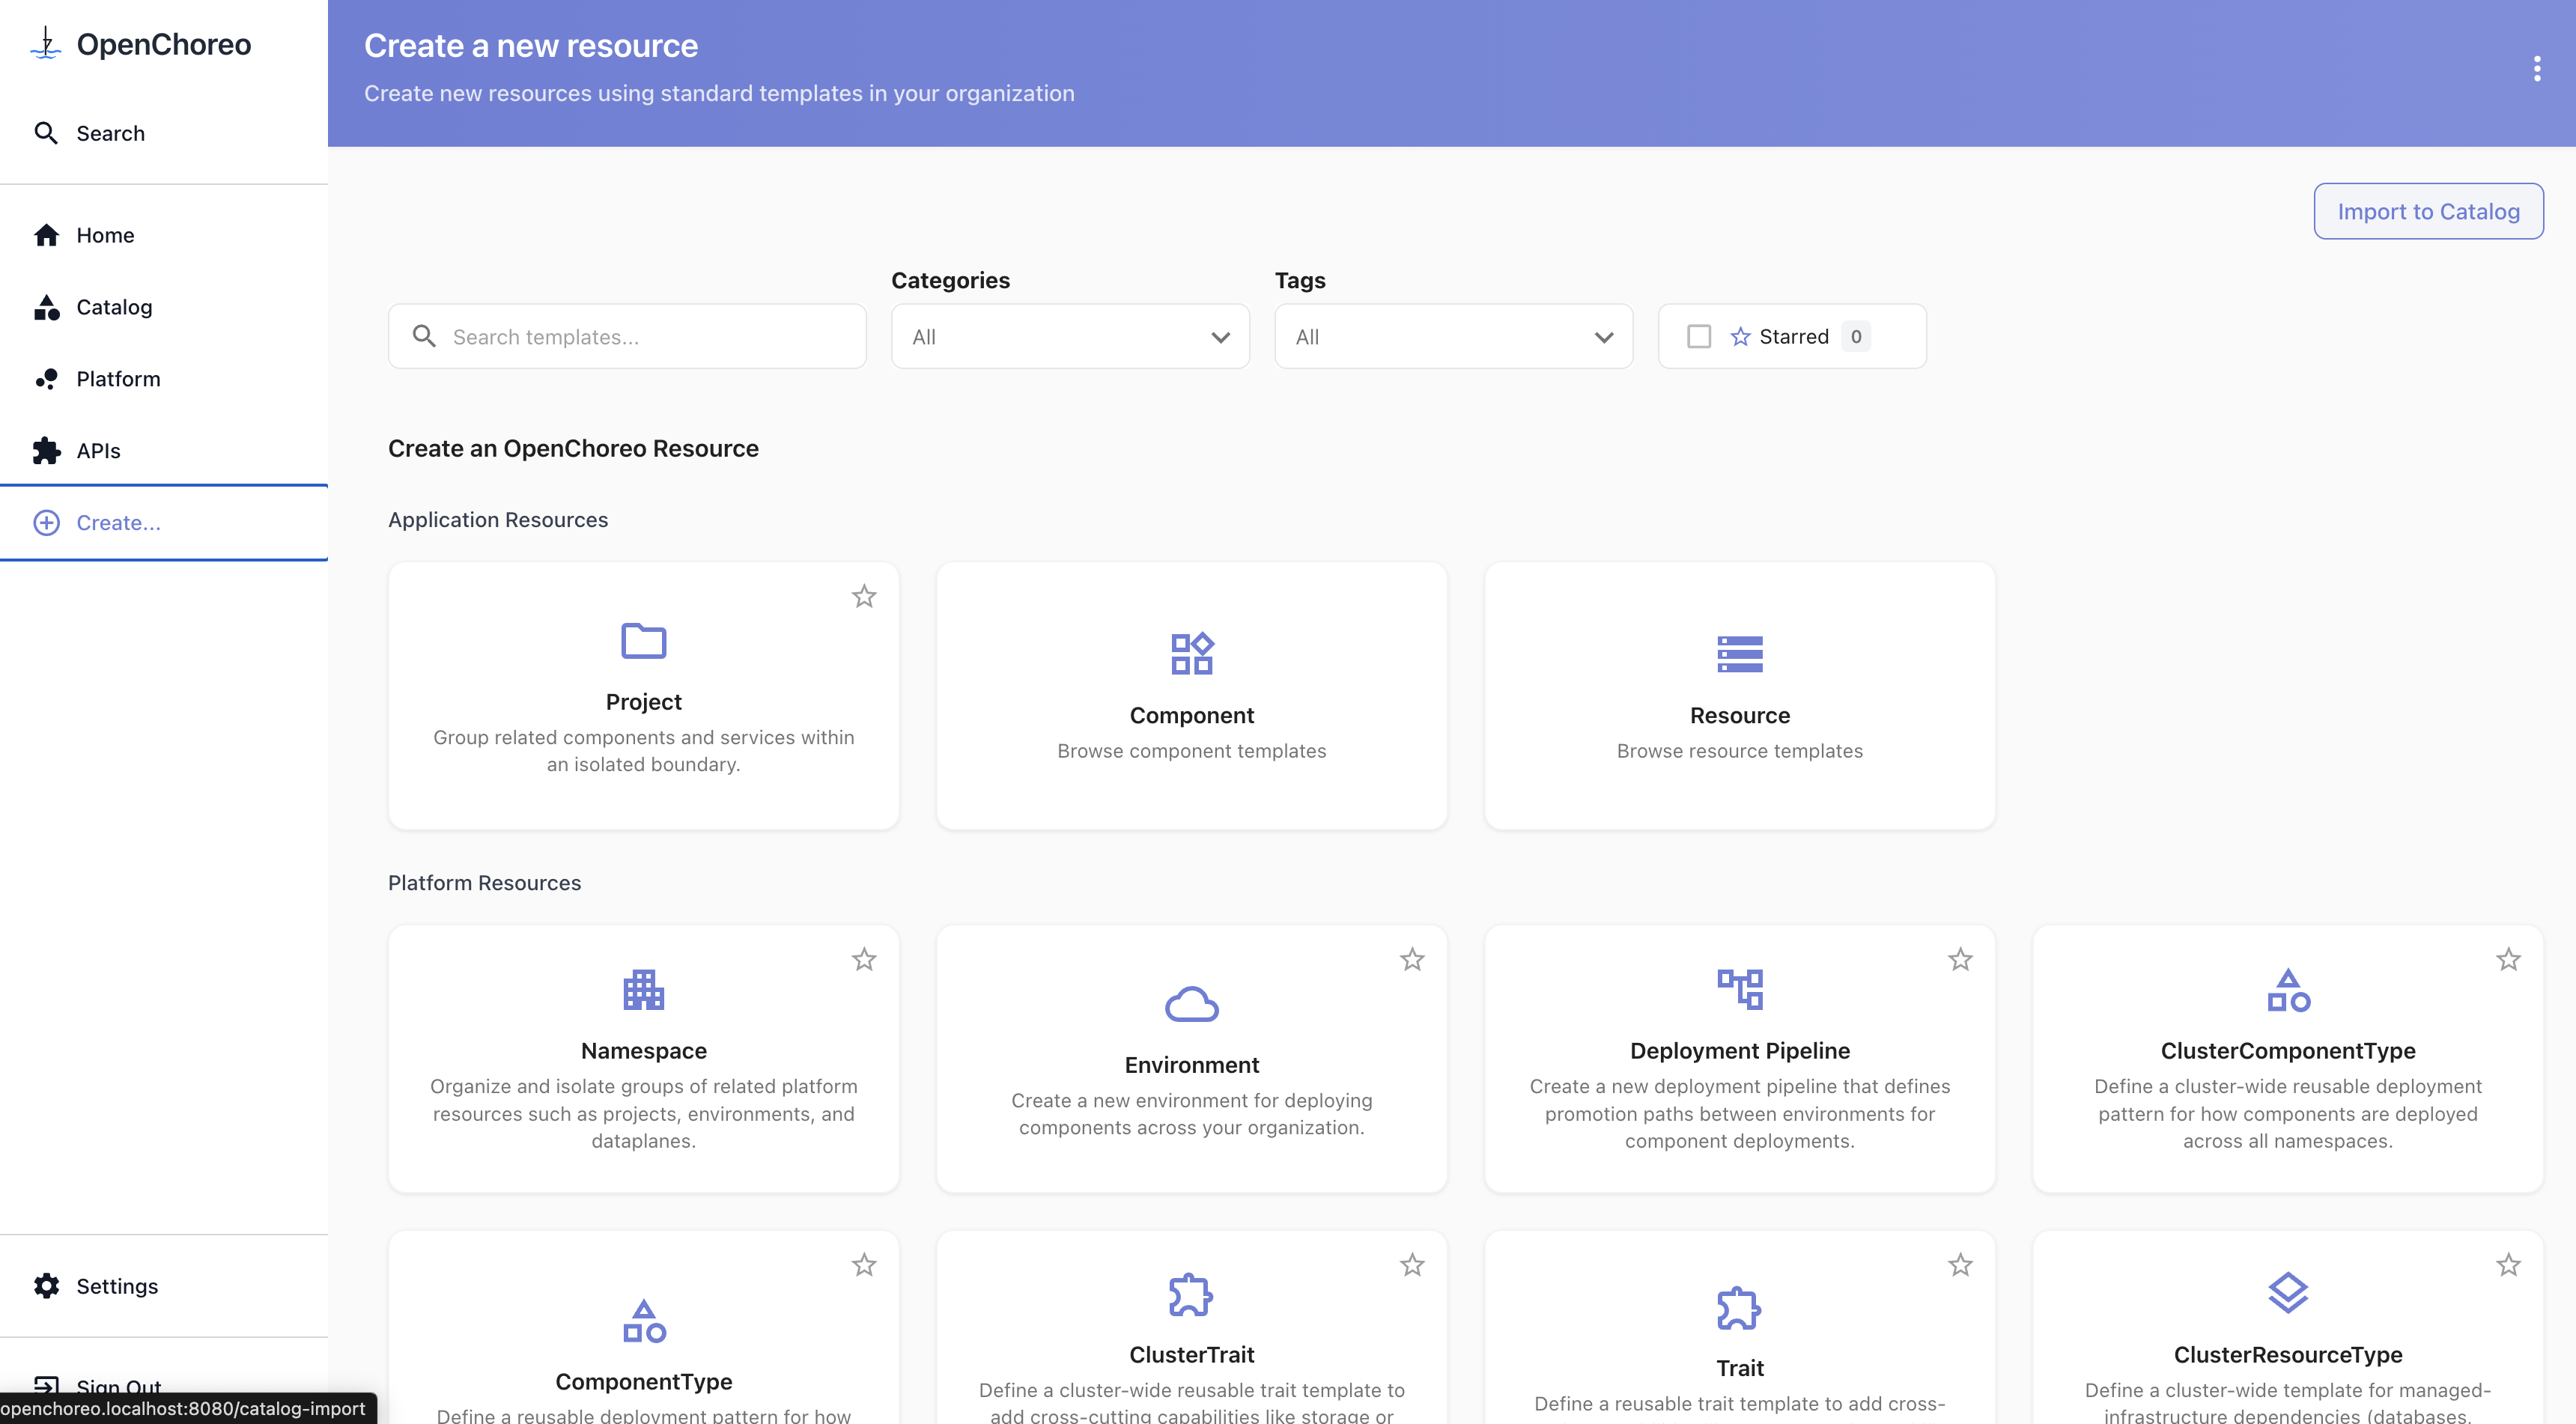Open APIs from the sidebar
Screen dimensions: 2576x1424
click(x=164, y=451)
